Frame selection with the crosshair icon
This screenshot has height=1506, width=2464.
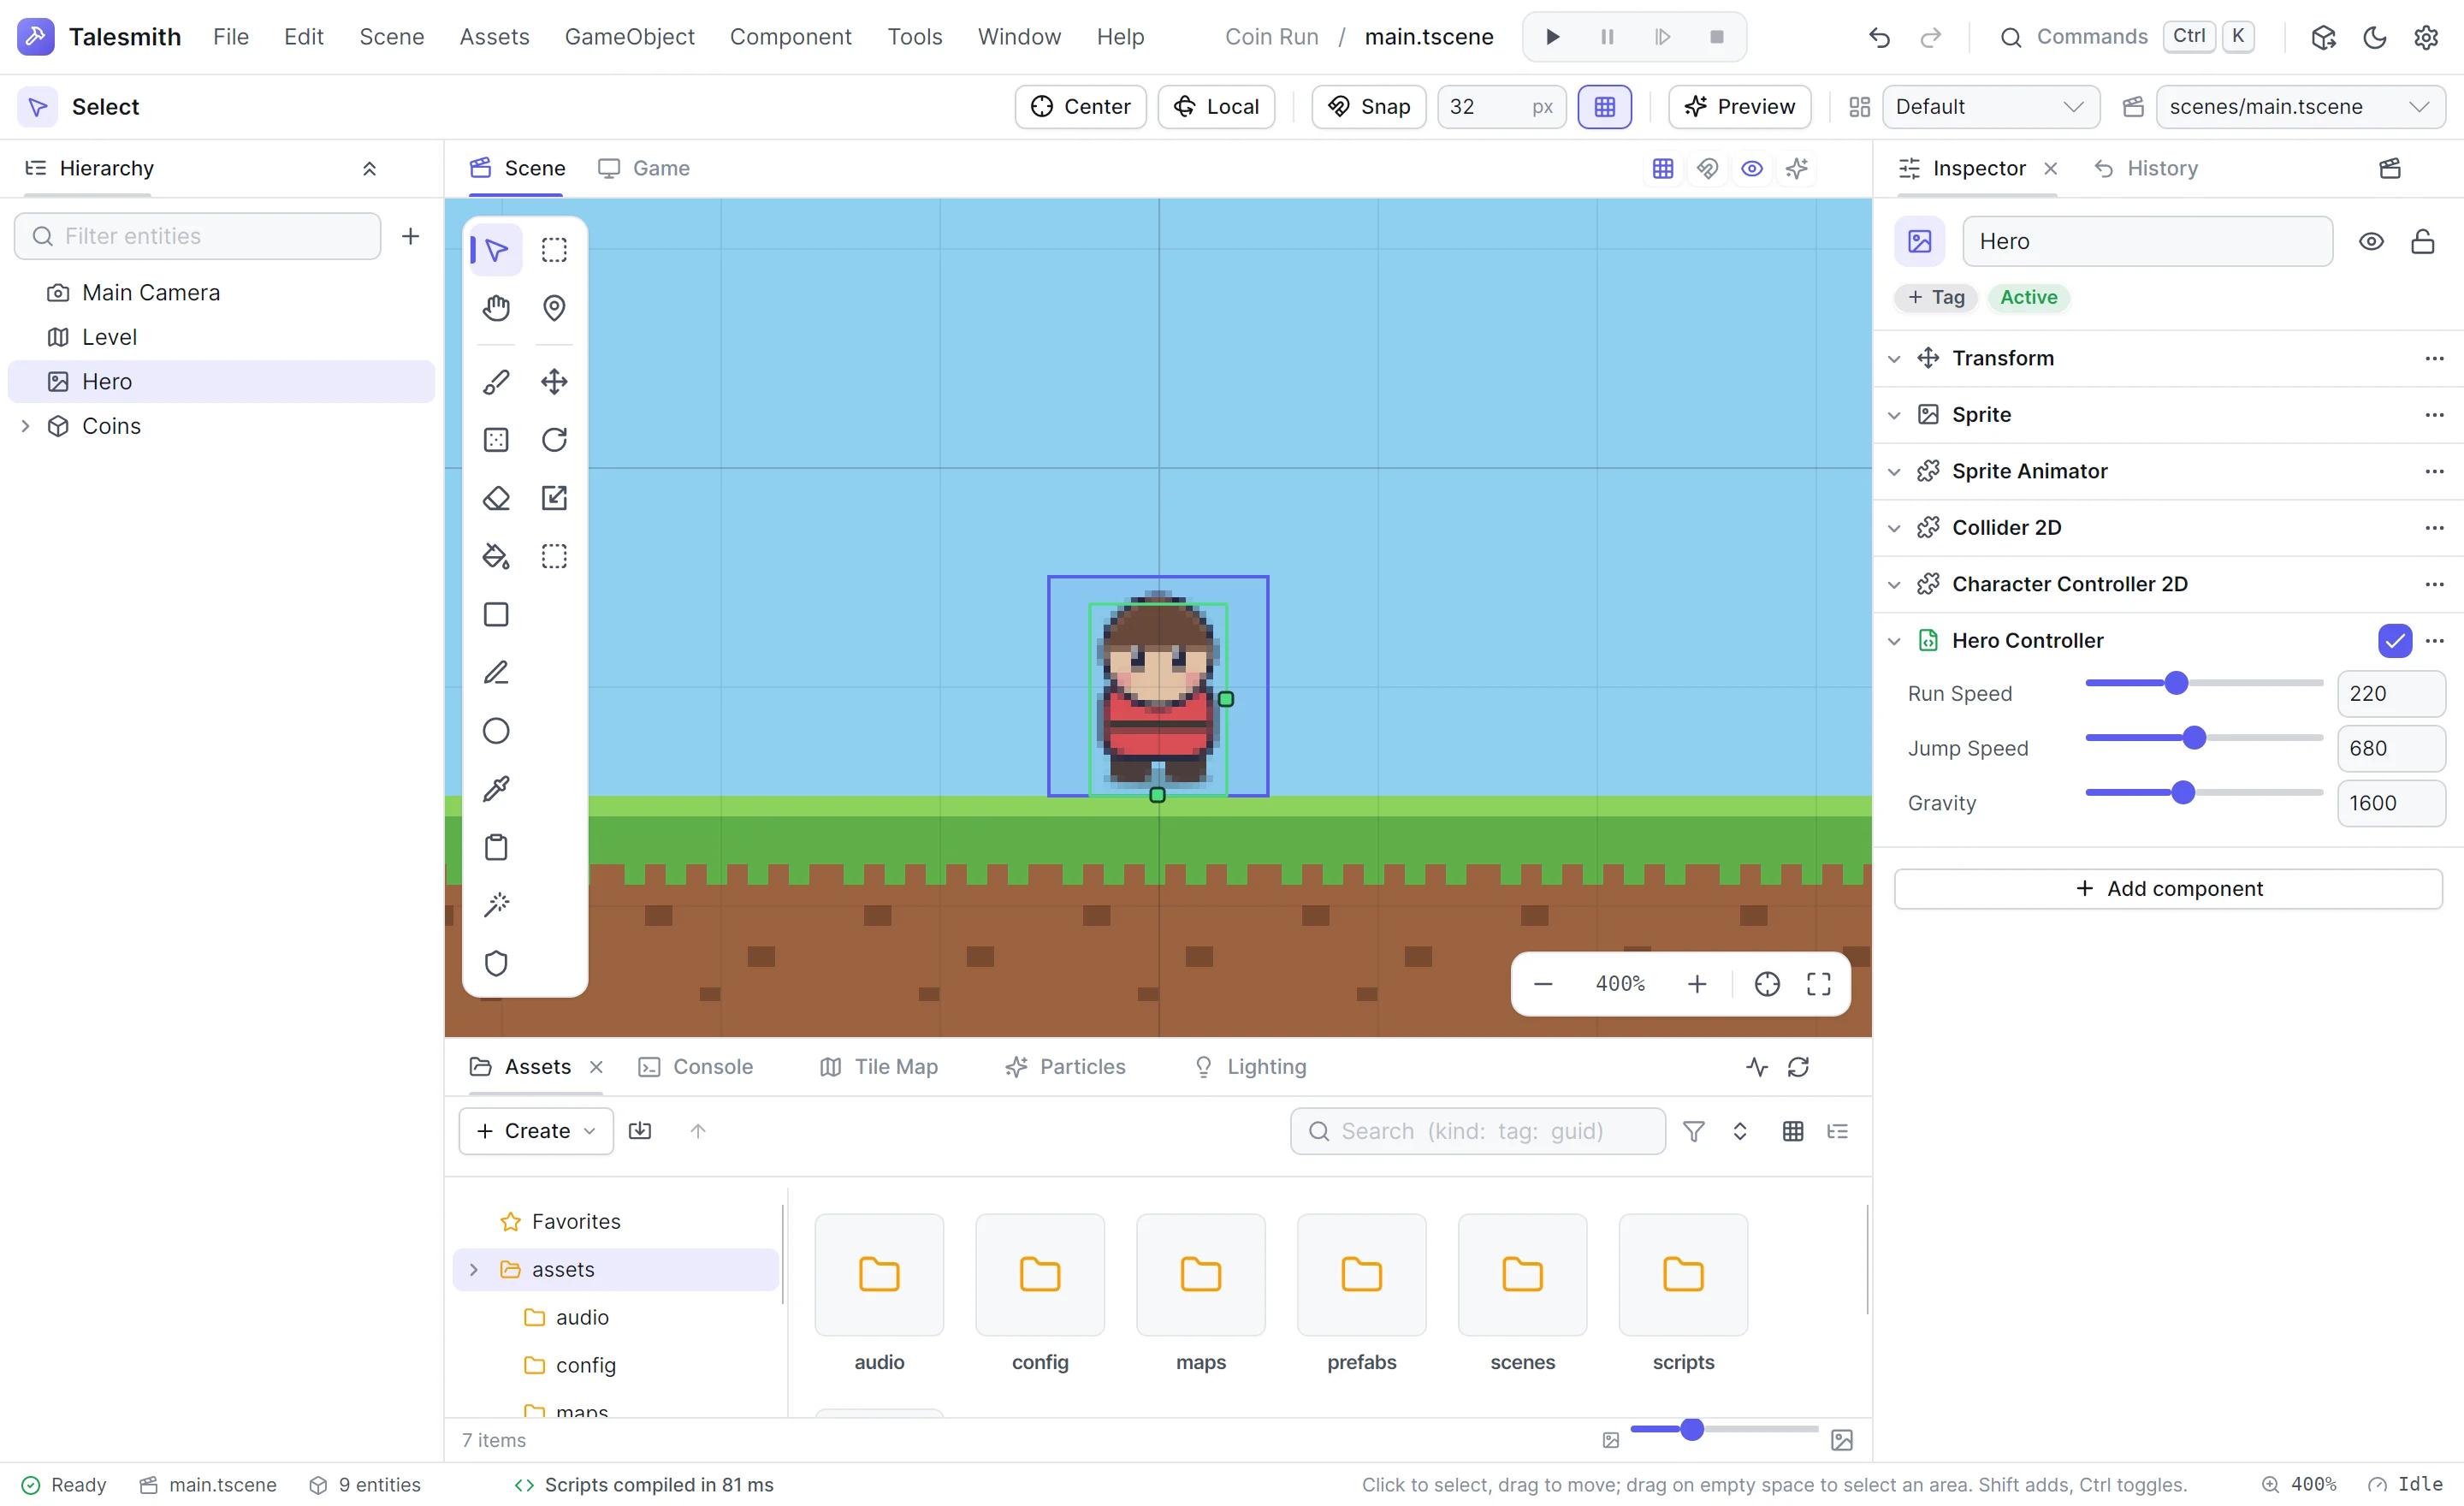(1767, 984)
